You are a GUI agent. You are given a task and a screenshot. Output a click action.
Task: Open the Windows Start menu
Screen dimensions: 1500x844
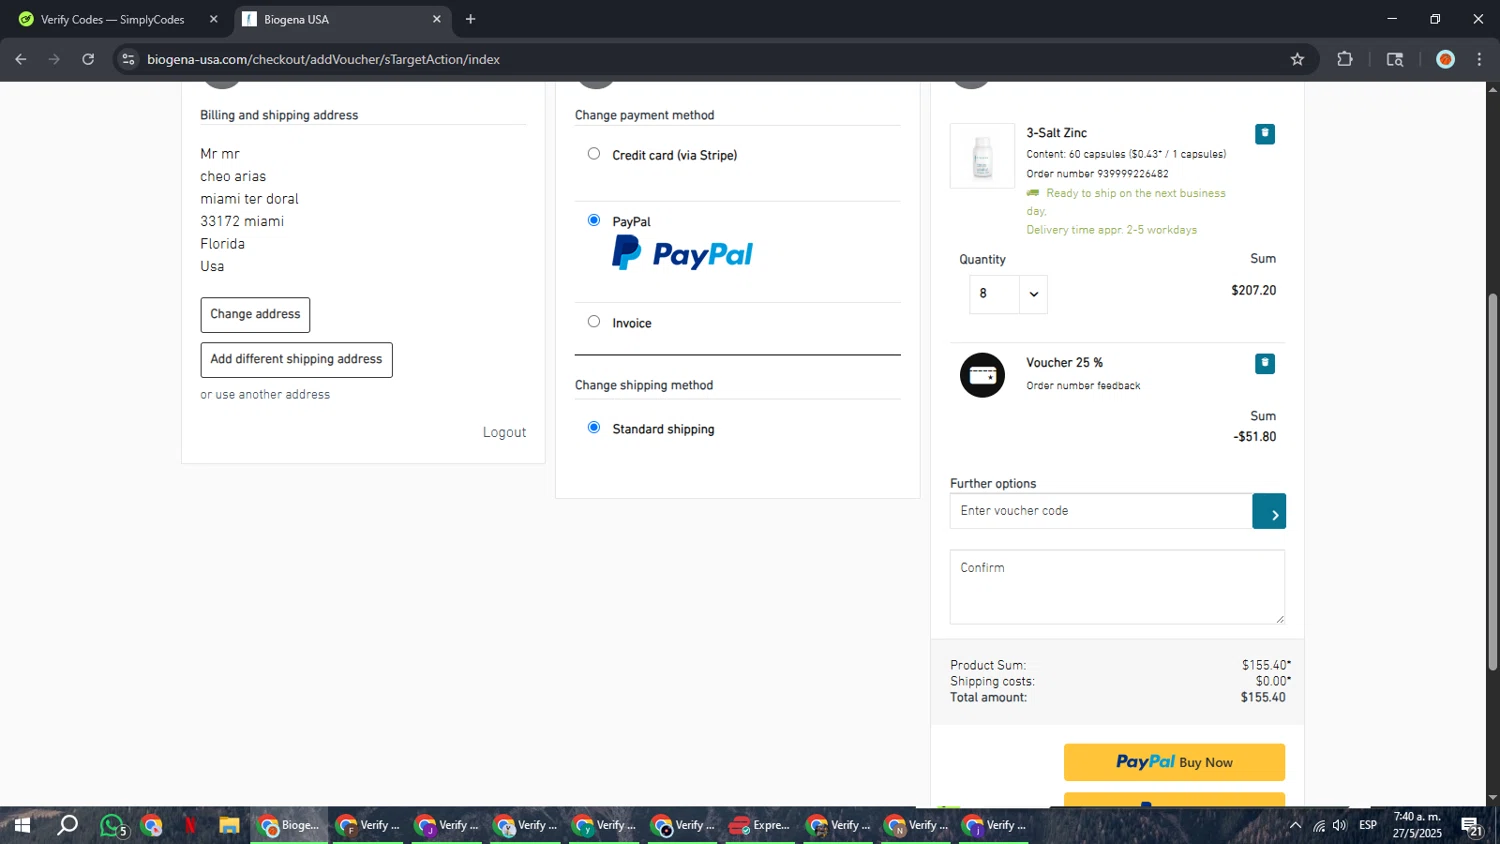tap(22, 826)
